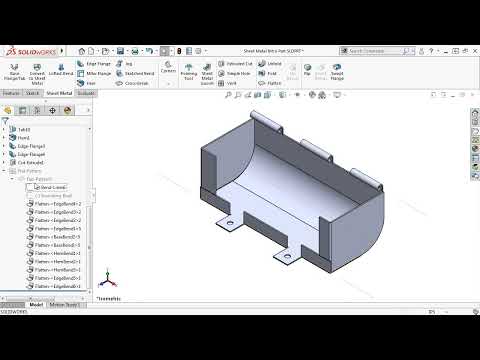Viewport: 480px width, 360px height.
Task: Click the Rebuild traffic light icon
Action: click(x=179, y=51)
